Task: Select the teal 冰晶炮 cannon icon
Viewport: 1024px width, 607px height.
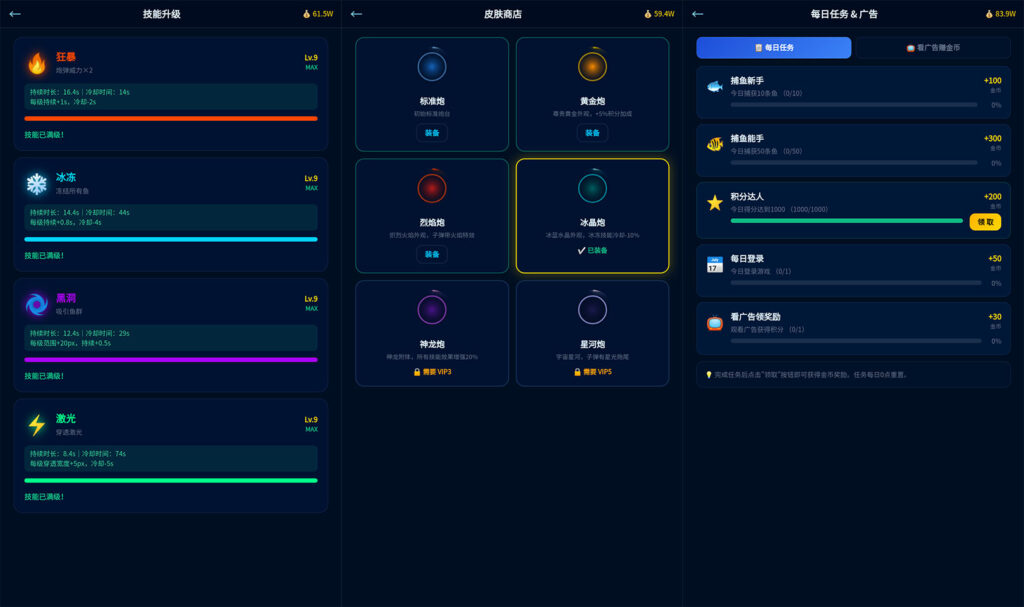Action: point(592,188)
